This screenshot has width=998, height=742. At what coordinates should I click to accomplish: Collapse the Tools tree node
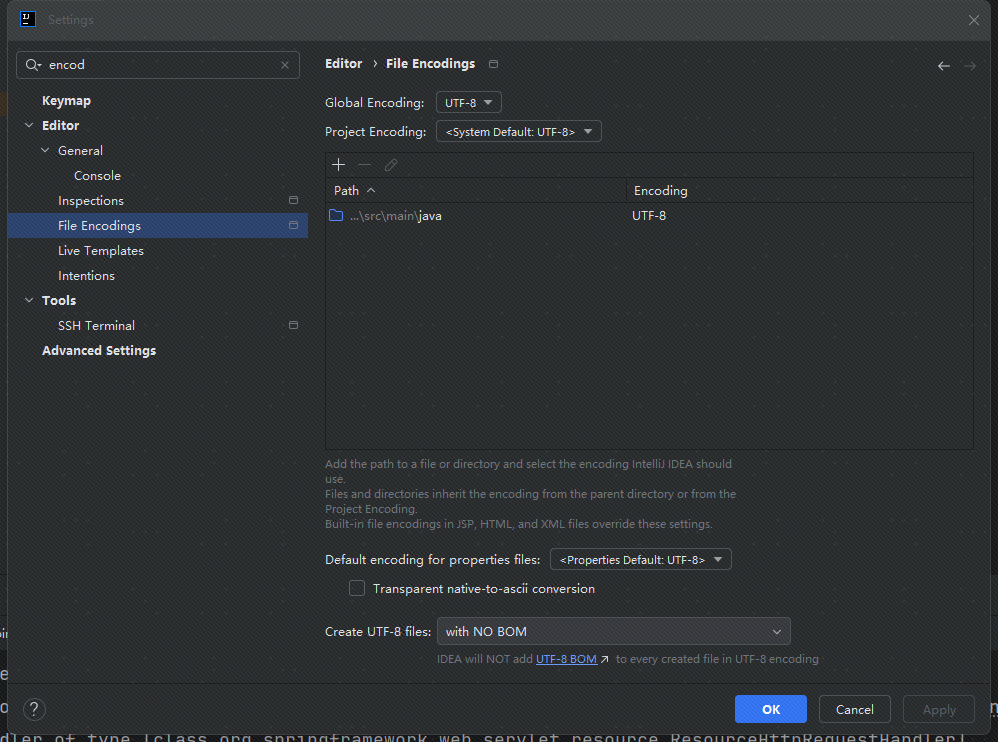coord(28,301)
